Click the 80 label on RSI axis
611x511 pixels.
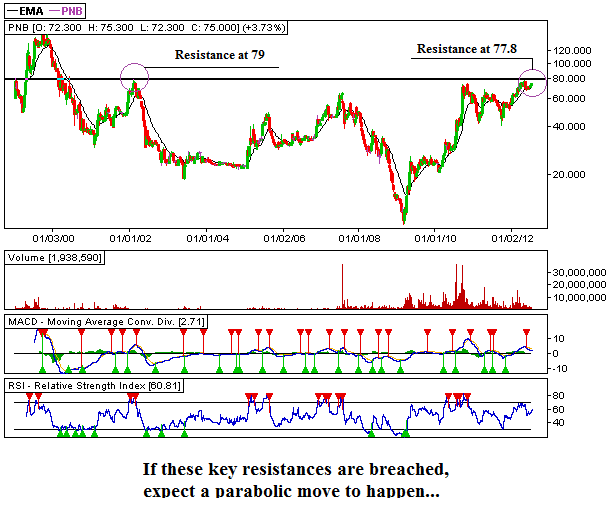[558, 396]
